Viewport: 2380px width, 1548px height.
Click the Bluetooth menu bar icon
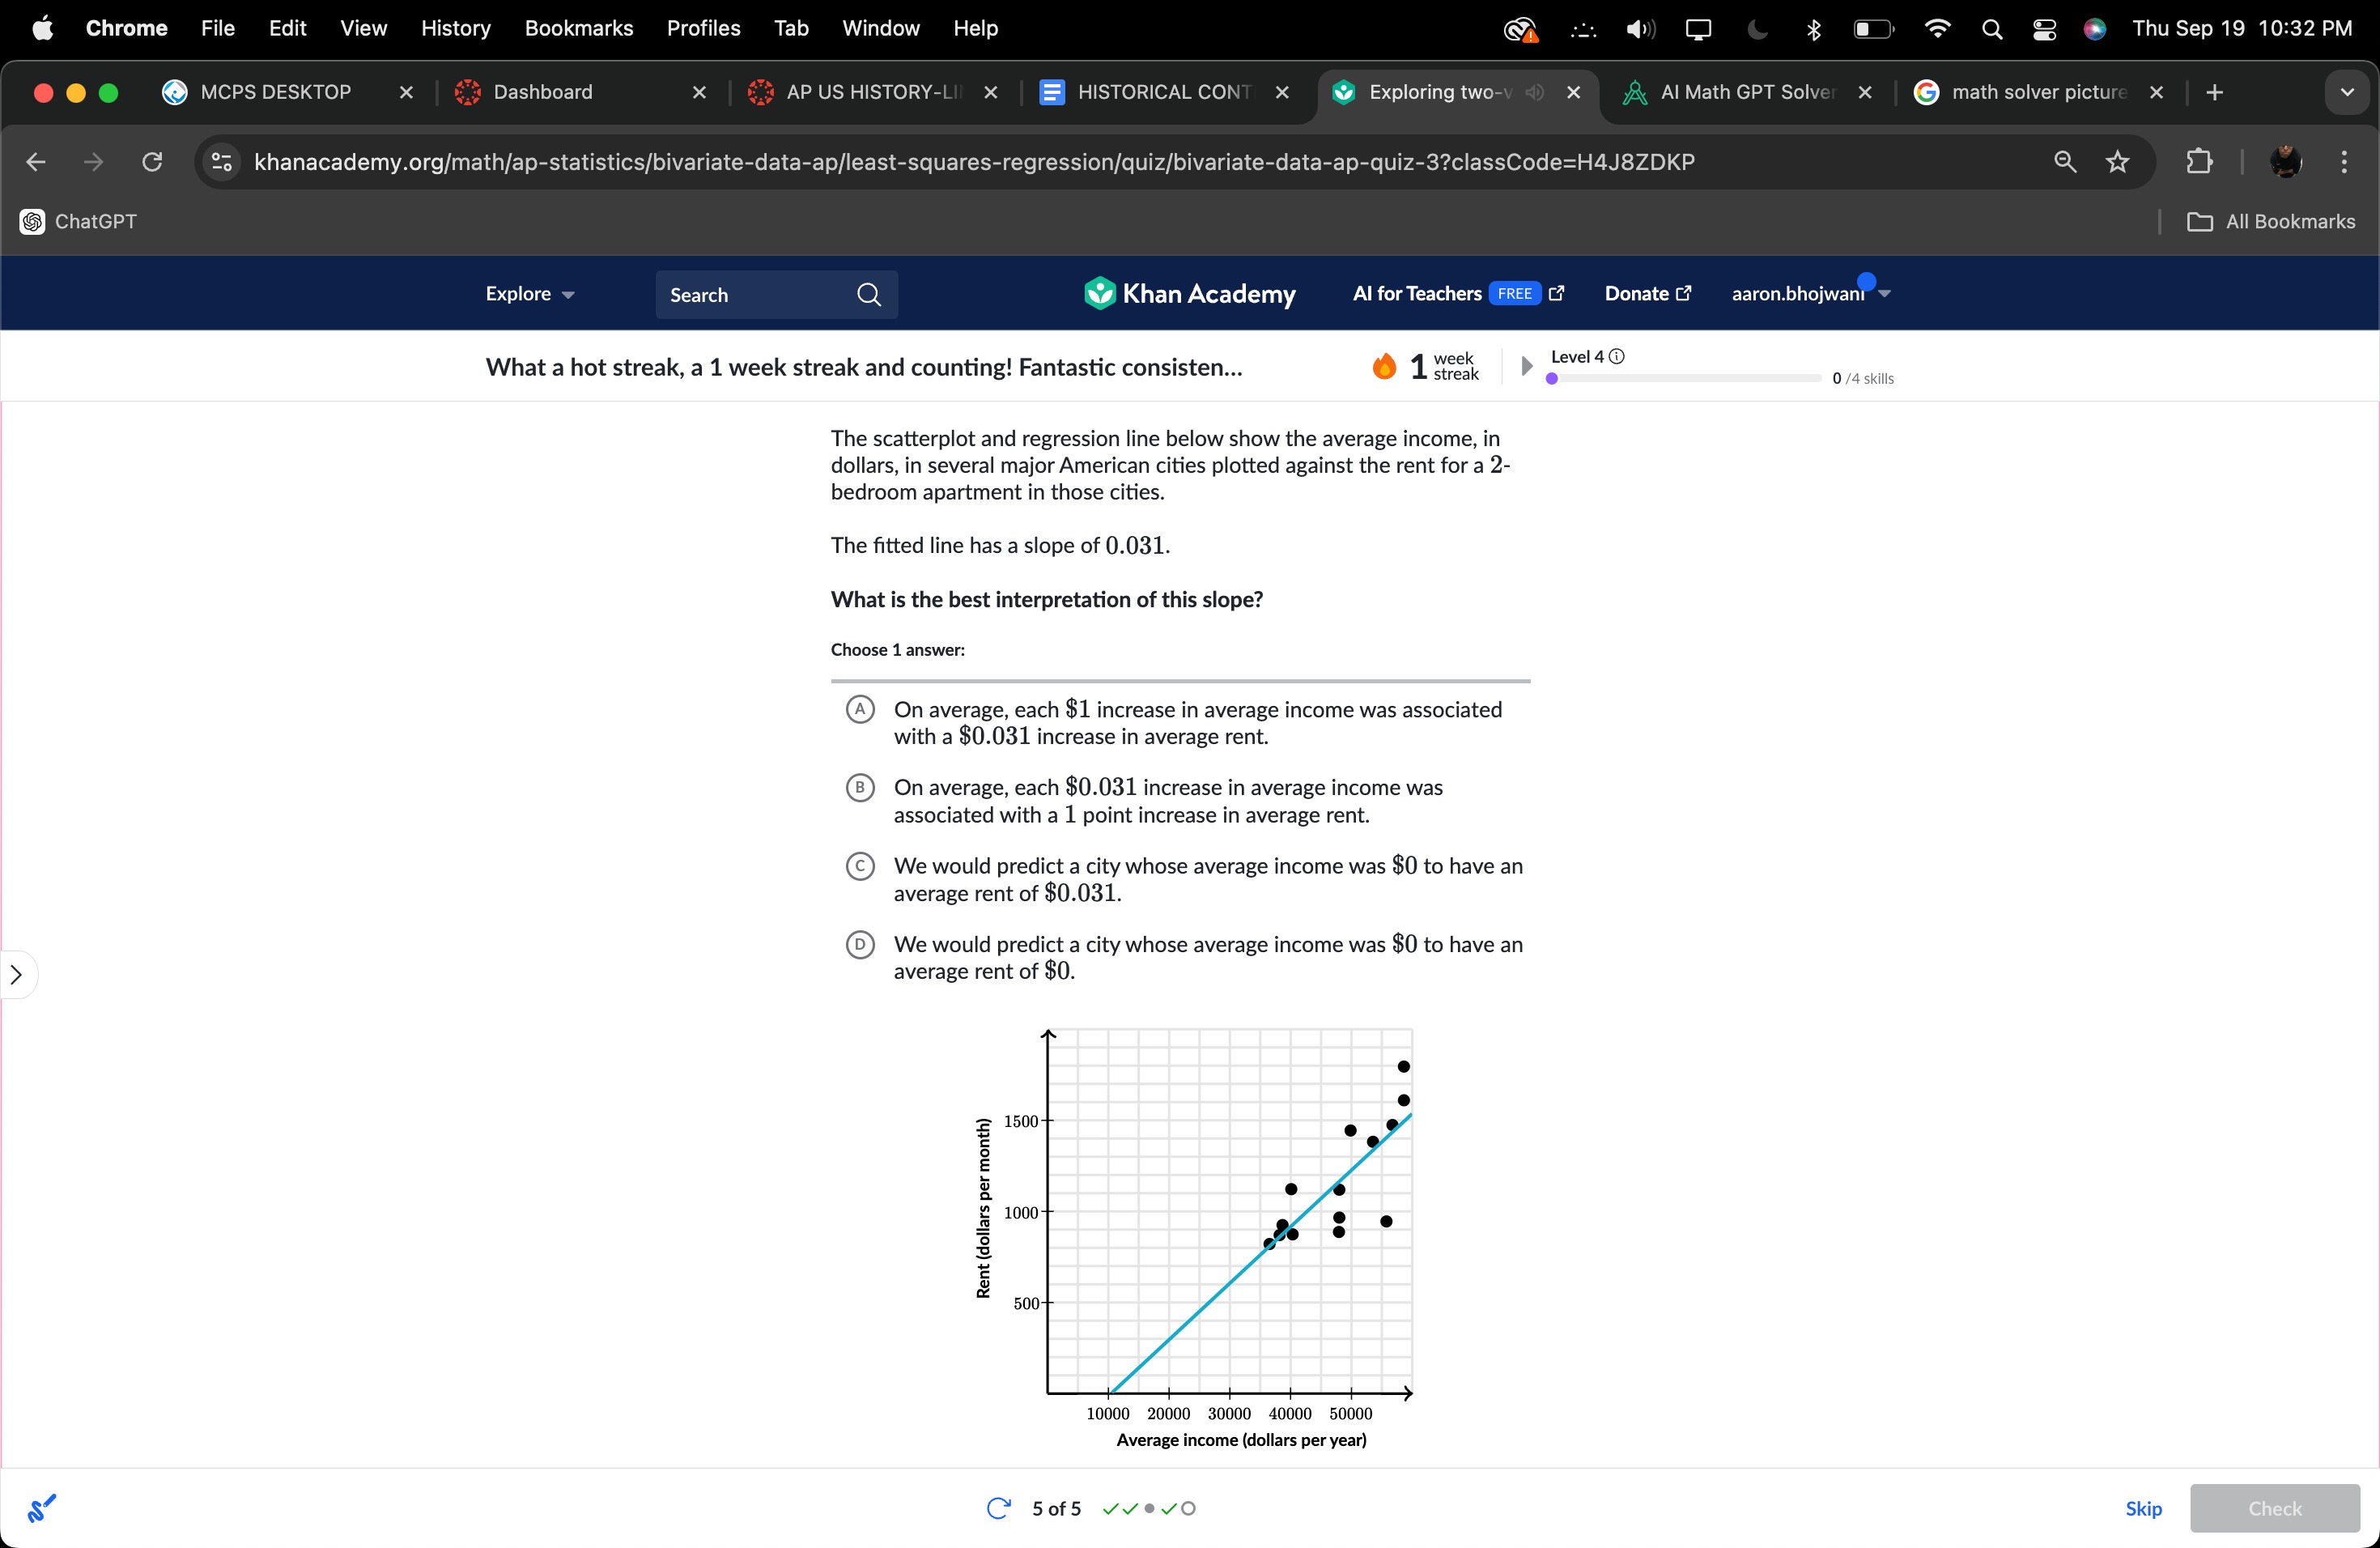click(x=1814, y=29)
